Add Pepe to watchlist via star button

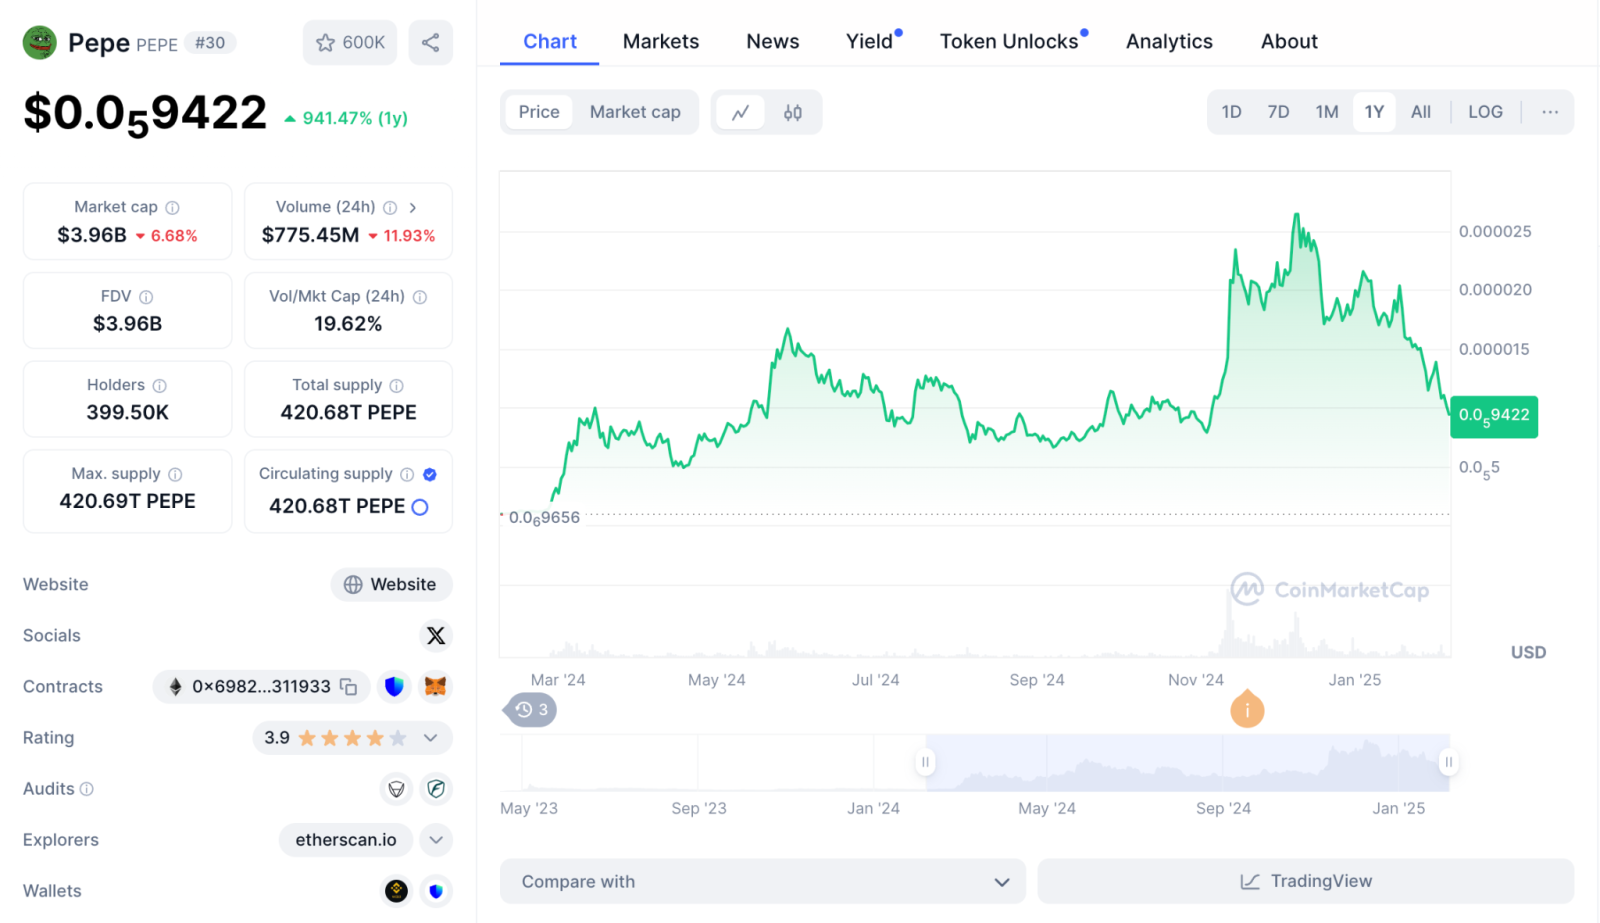(x=350, y=43)
